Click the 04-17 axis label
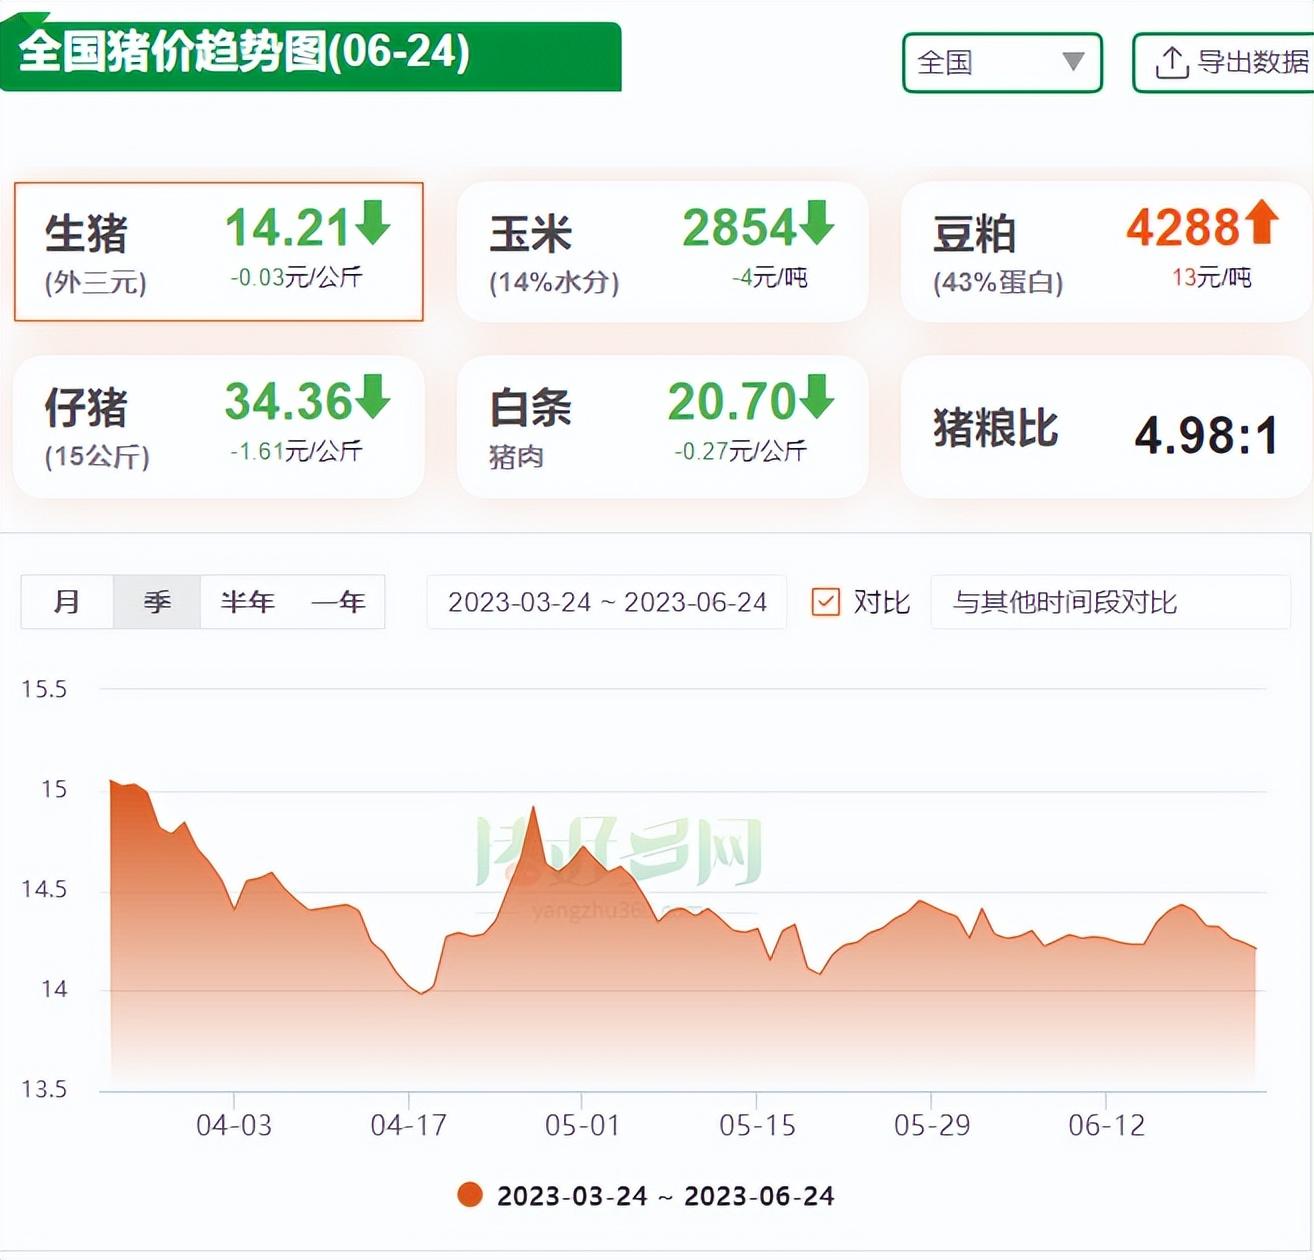 pyautogui.click(x=408, y=1126)
